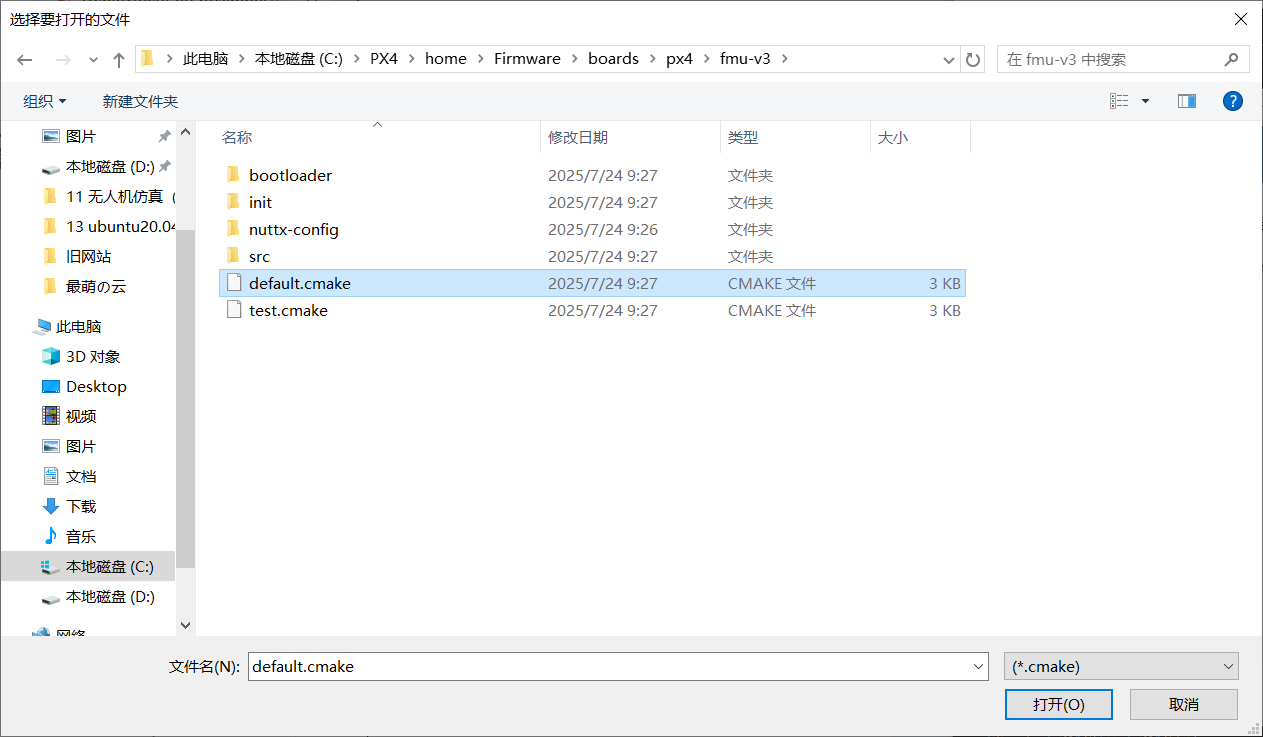Open the view options dropdown arrow

(x=1146, y=101)
